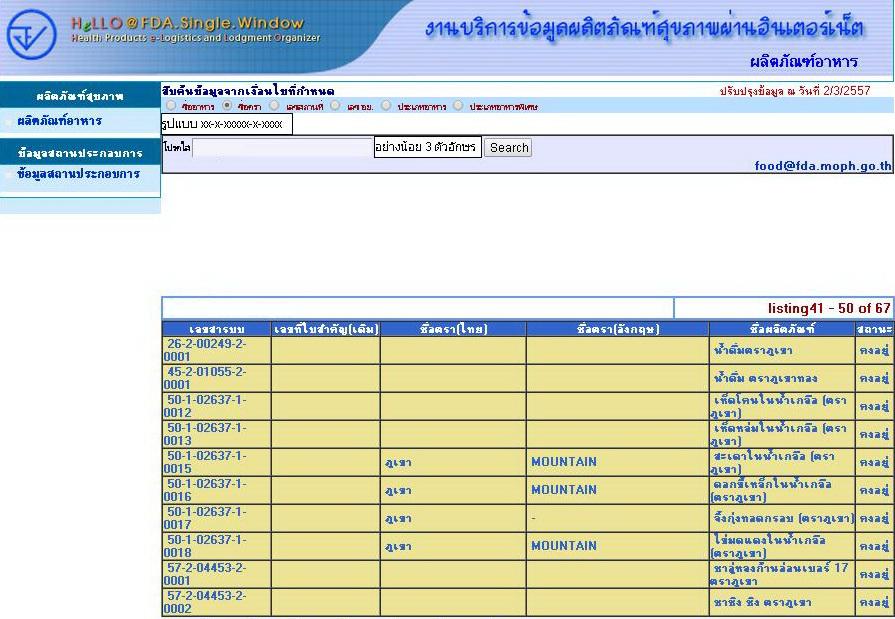Select the ชื่ออาหาร (food name) radio button
This screenshot has width=895, height=619.
(x=171, y=106)
